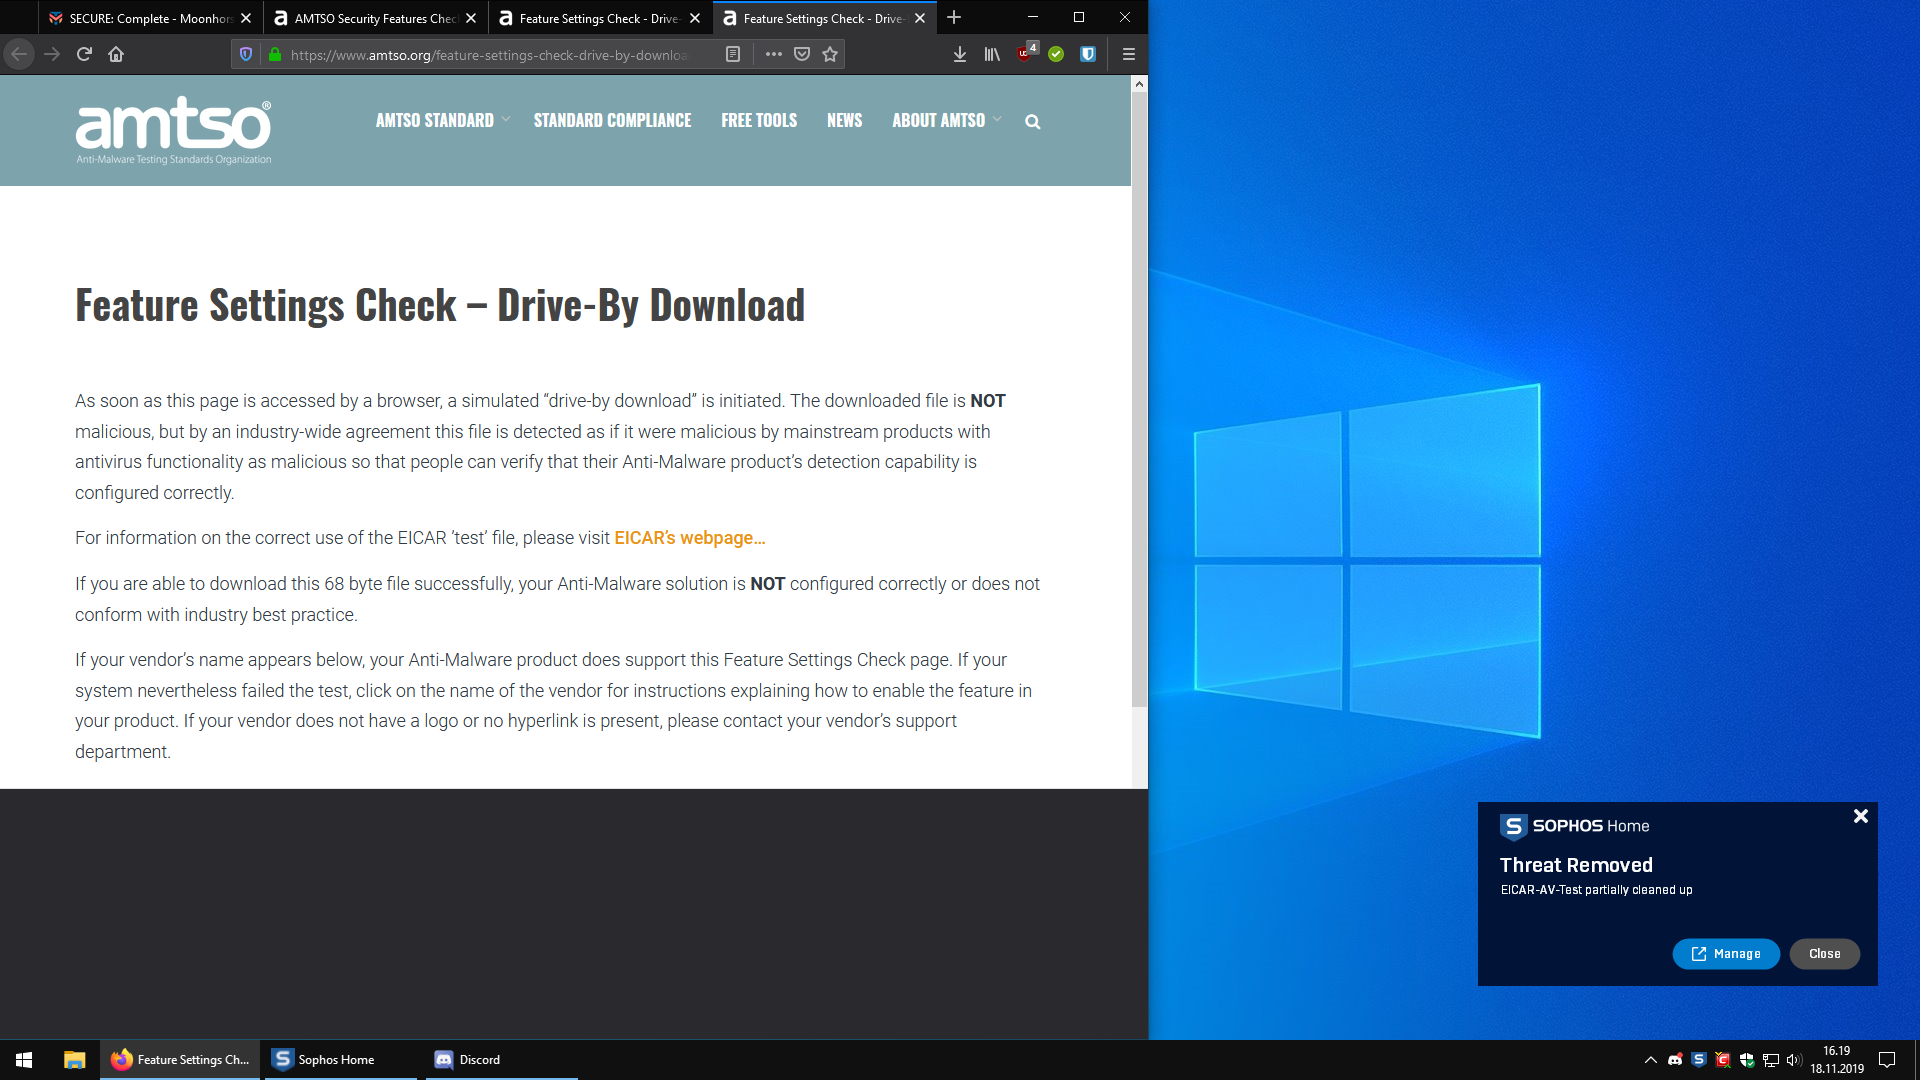Open the downloads arrow icon

pos(959,54)
